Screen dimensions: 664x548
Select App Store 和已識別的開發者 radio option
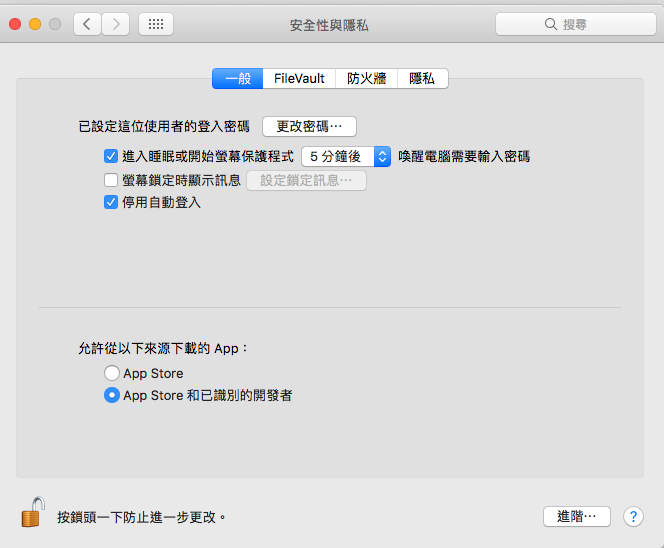coord(111,395)
